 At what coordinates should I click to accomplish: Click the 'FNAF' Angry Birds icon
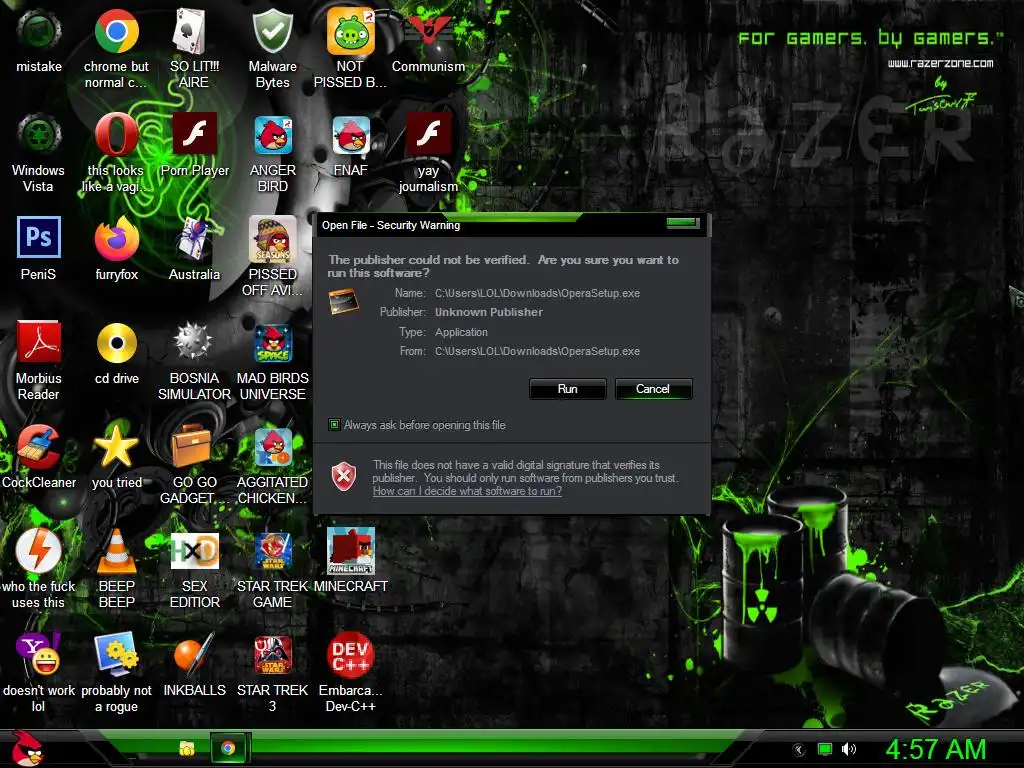[x=351, y=136]
